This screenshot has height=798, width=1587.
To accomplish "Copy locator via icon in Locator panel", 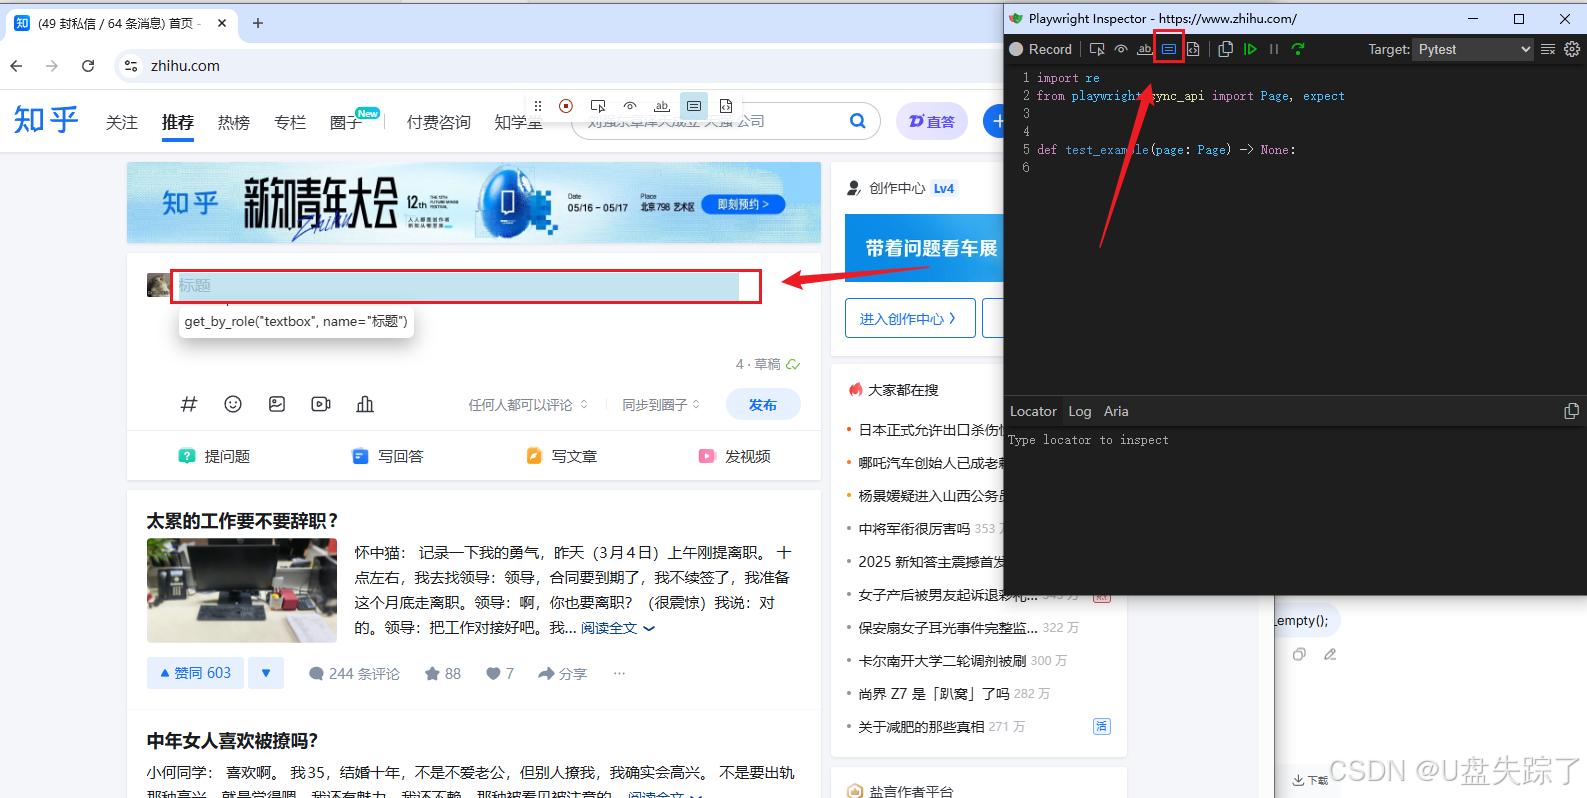I will point(1571,411).
